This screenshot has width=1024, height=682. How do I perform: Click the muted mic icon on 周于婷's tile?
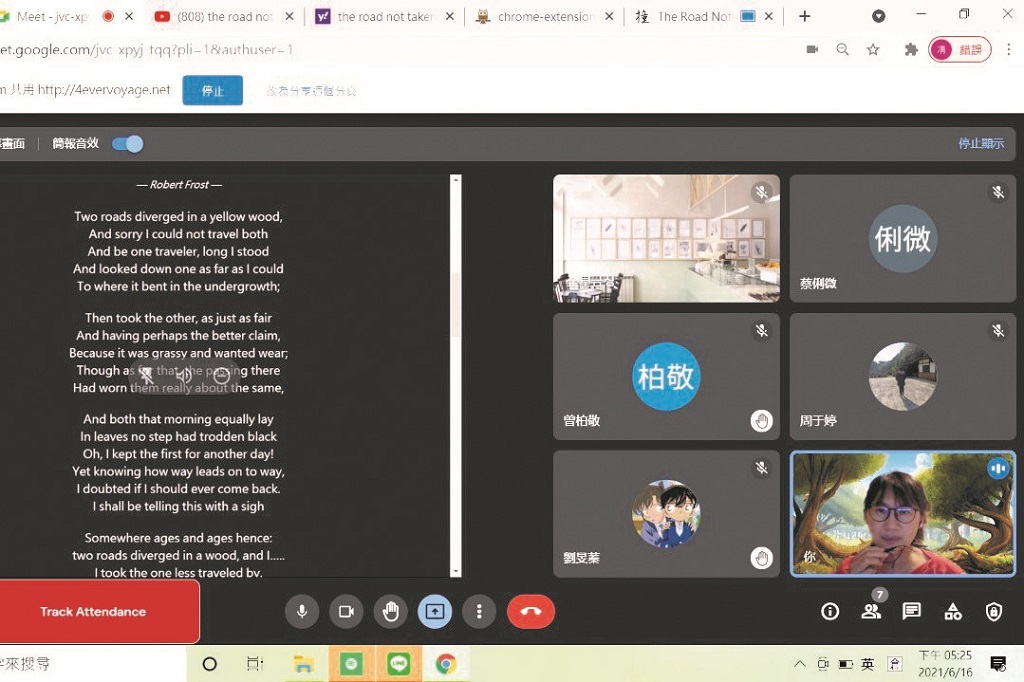pos(998,331)
